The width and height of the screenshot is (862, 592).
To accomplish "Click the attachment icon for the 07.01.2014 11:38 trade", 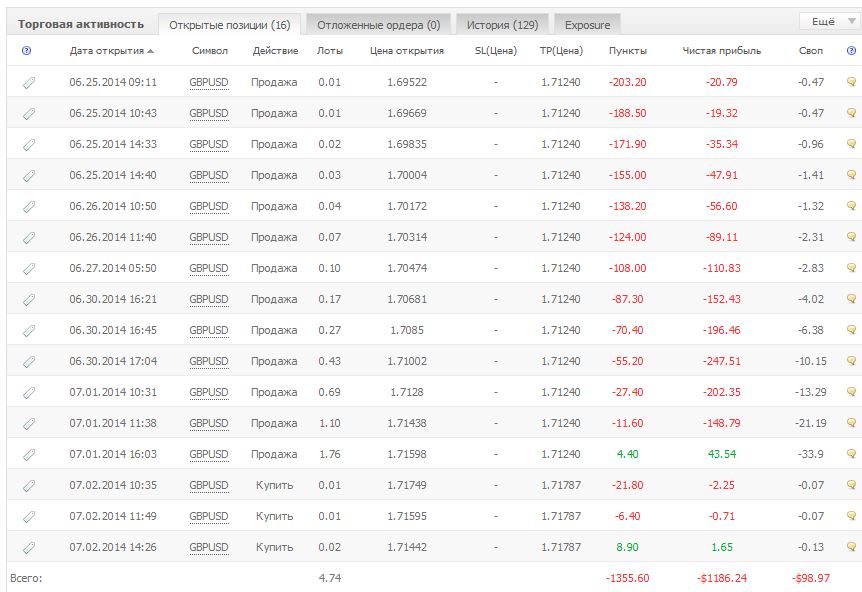I will (29, 423).
